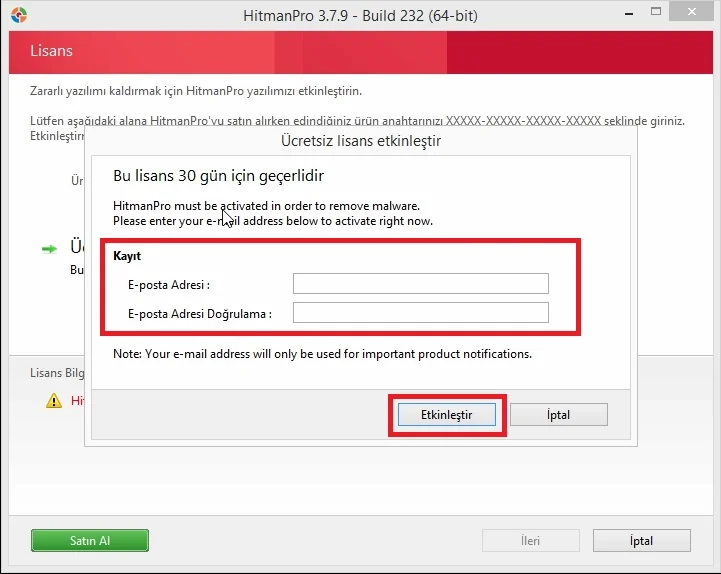
Task: Click the green arrow beside free license option
Action: point(49,249)
